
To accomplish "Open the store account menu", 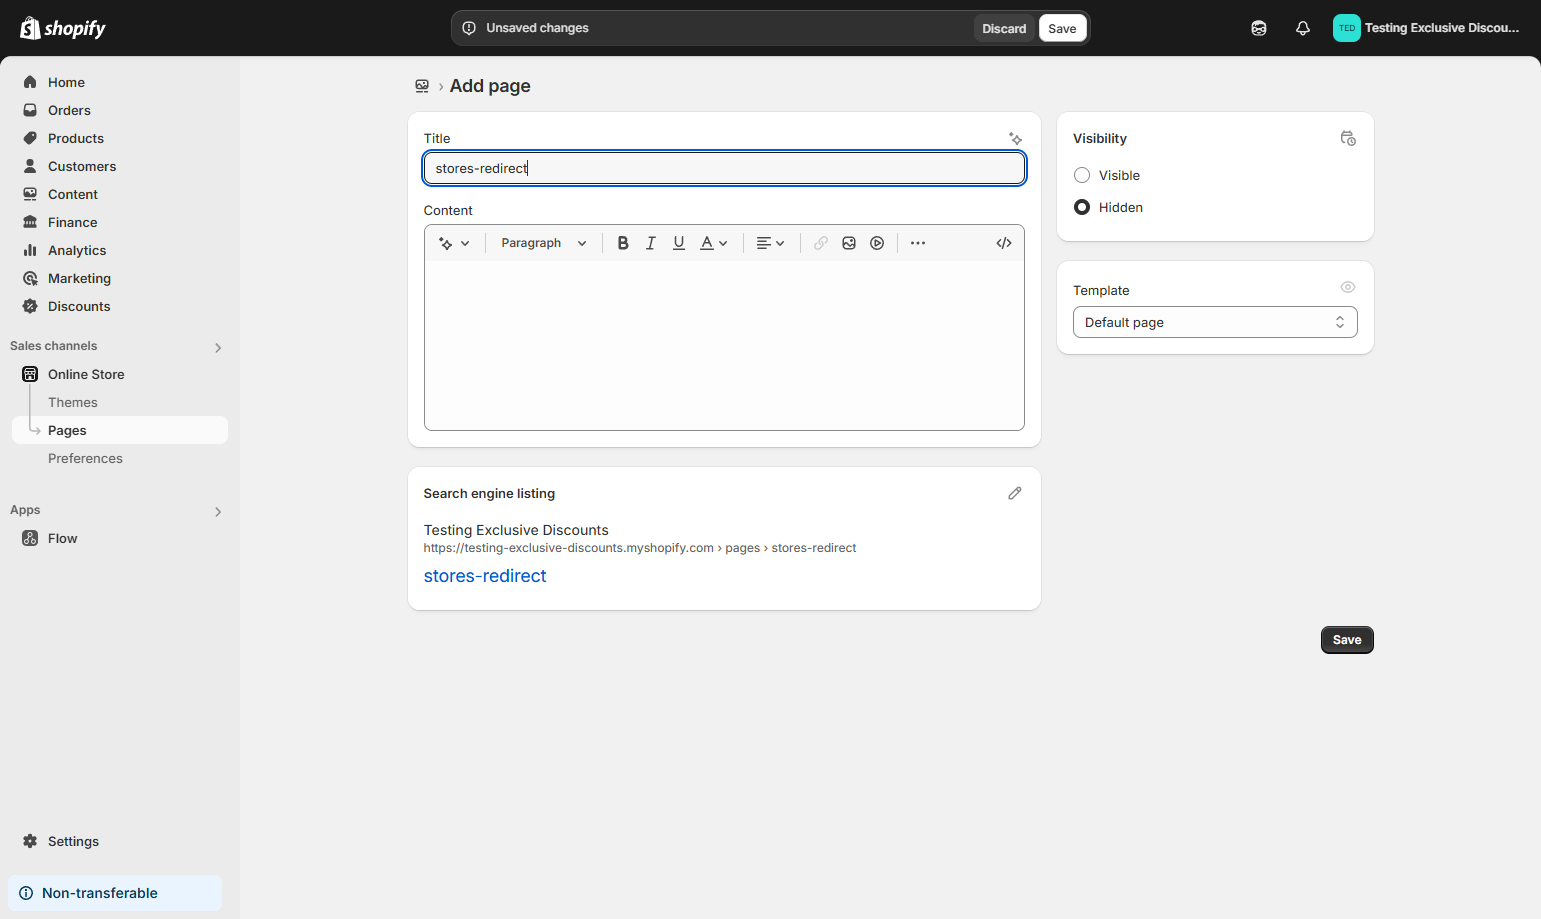I will 1426,28.
